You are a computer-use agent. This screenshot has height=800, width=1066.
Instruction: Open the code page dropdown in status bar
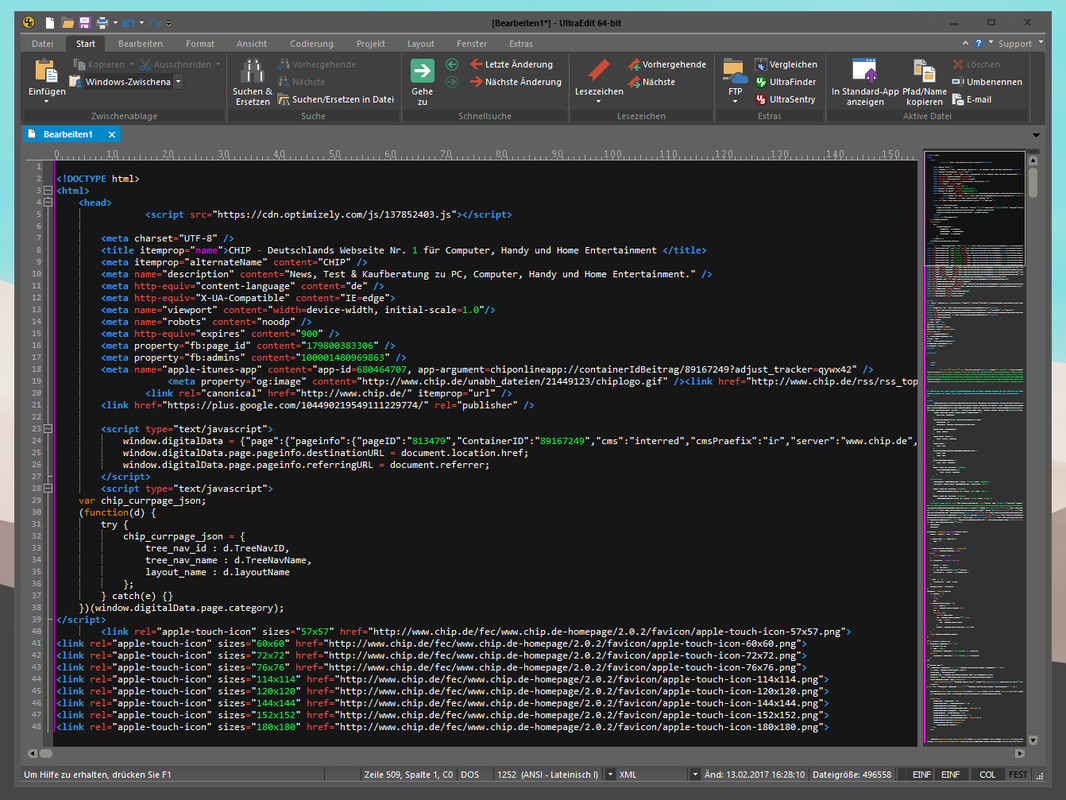click(x=610, y=774)
